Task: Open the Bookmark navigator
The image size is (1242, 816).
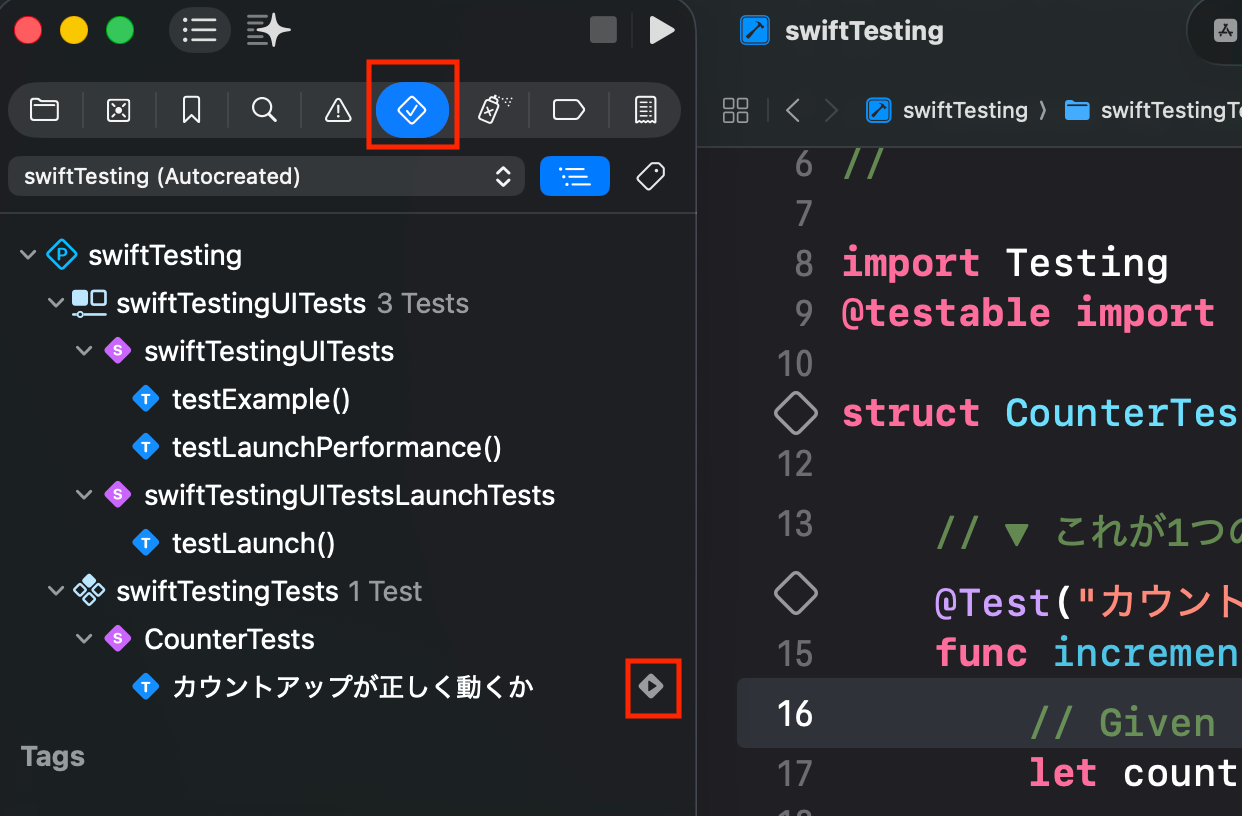Action: 190,110
